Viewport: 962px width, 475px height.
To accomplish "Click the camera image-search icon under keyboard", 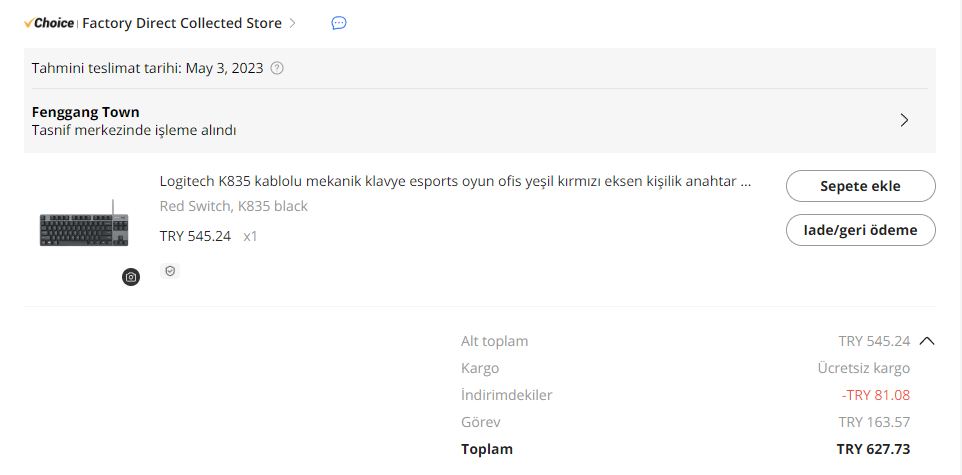I will [x=131, y=277].
